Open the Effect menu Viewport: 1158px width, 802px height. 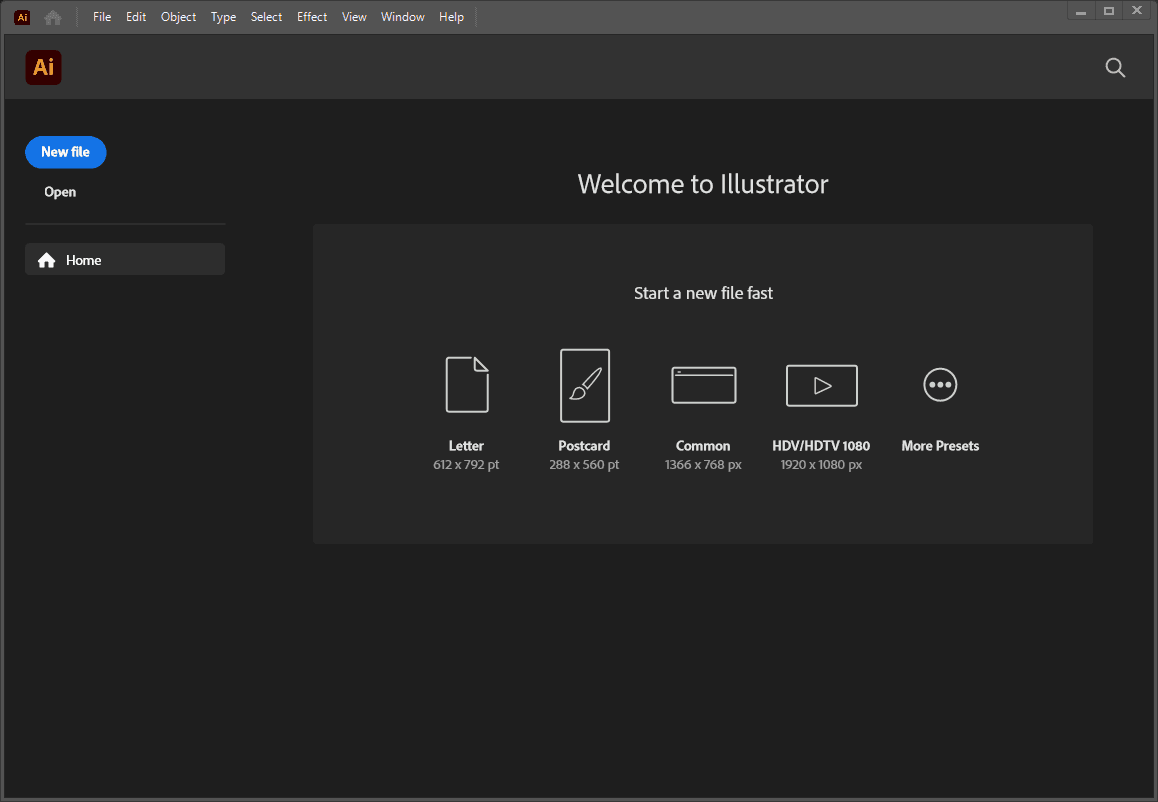[312, 17]
